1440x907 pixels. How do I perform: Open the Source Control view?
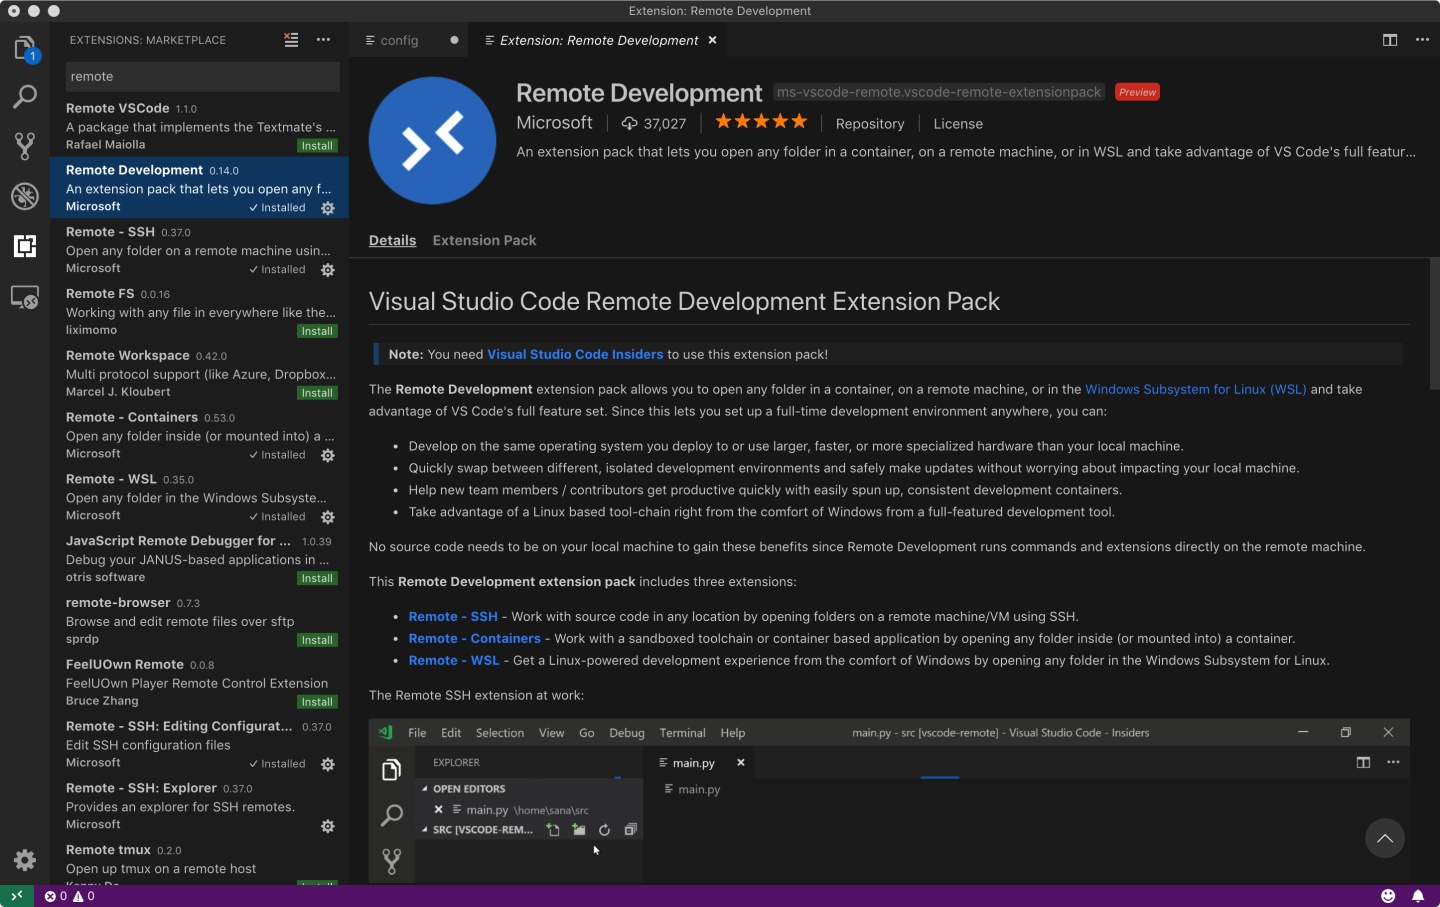(x=25, y=146)
